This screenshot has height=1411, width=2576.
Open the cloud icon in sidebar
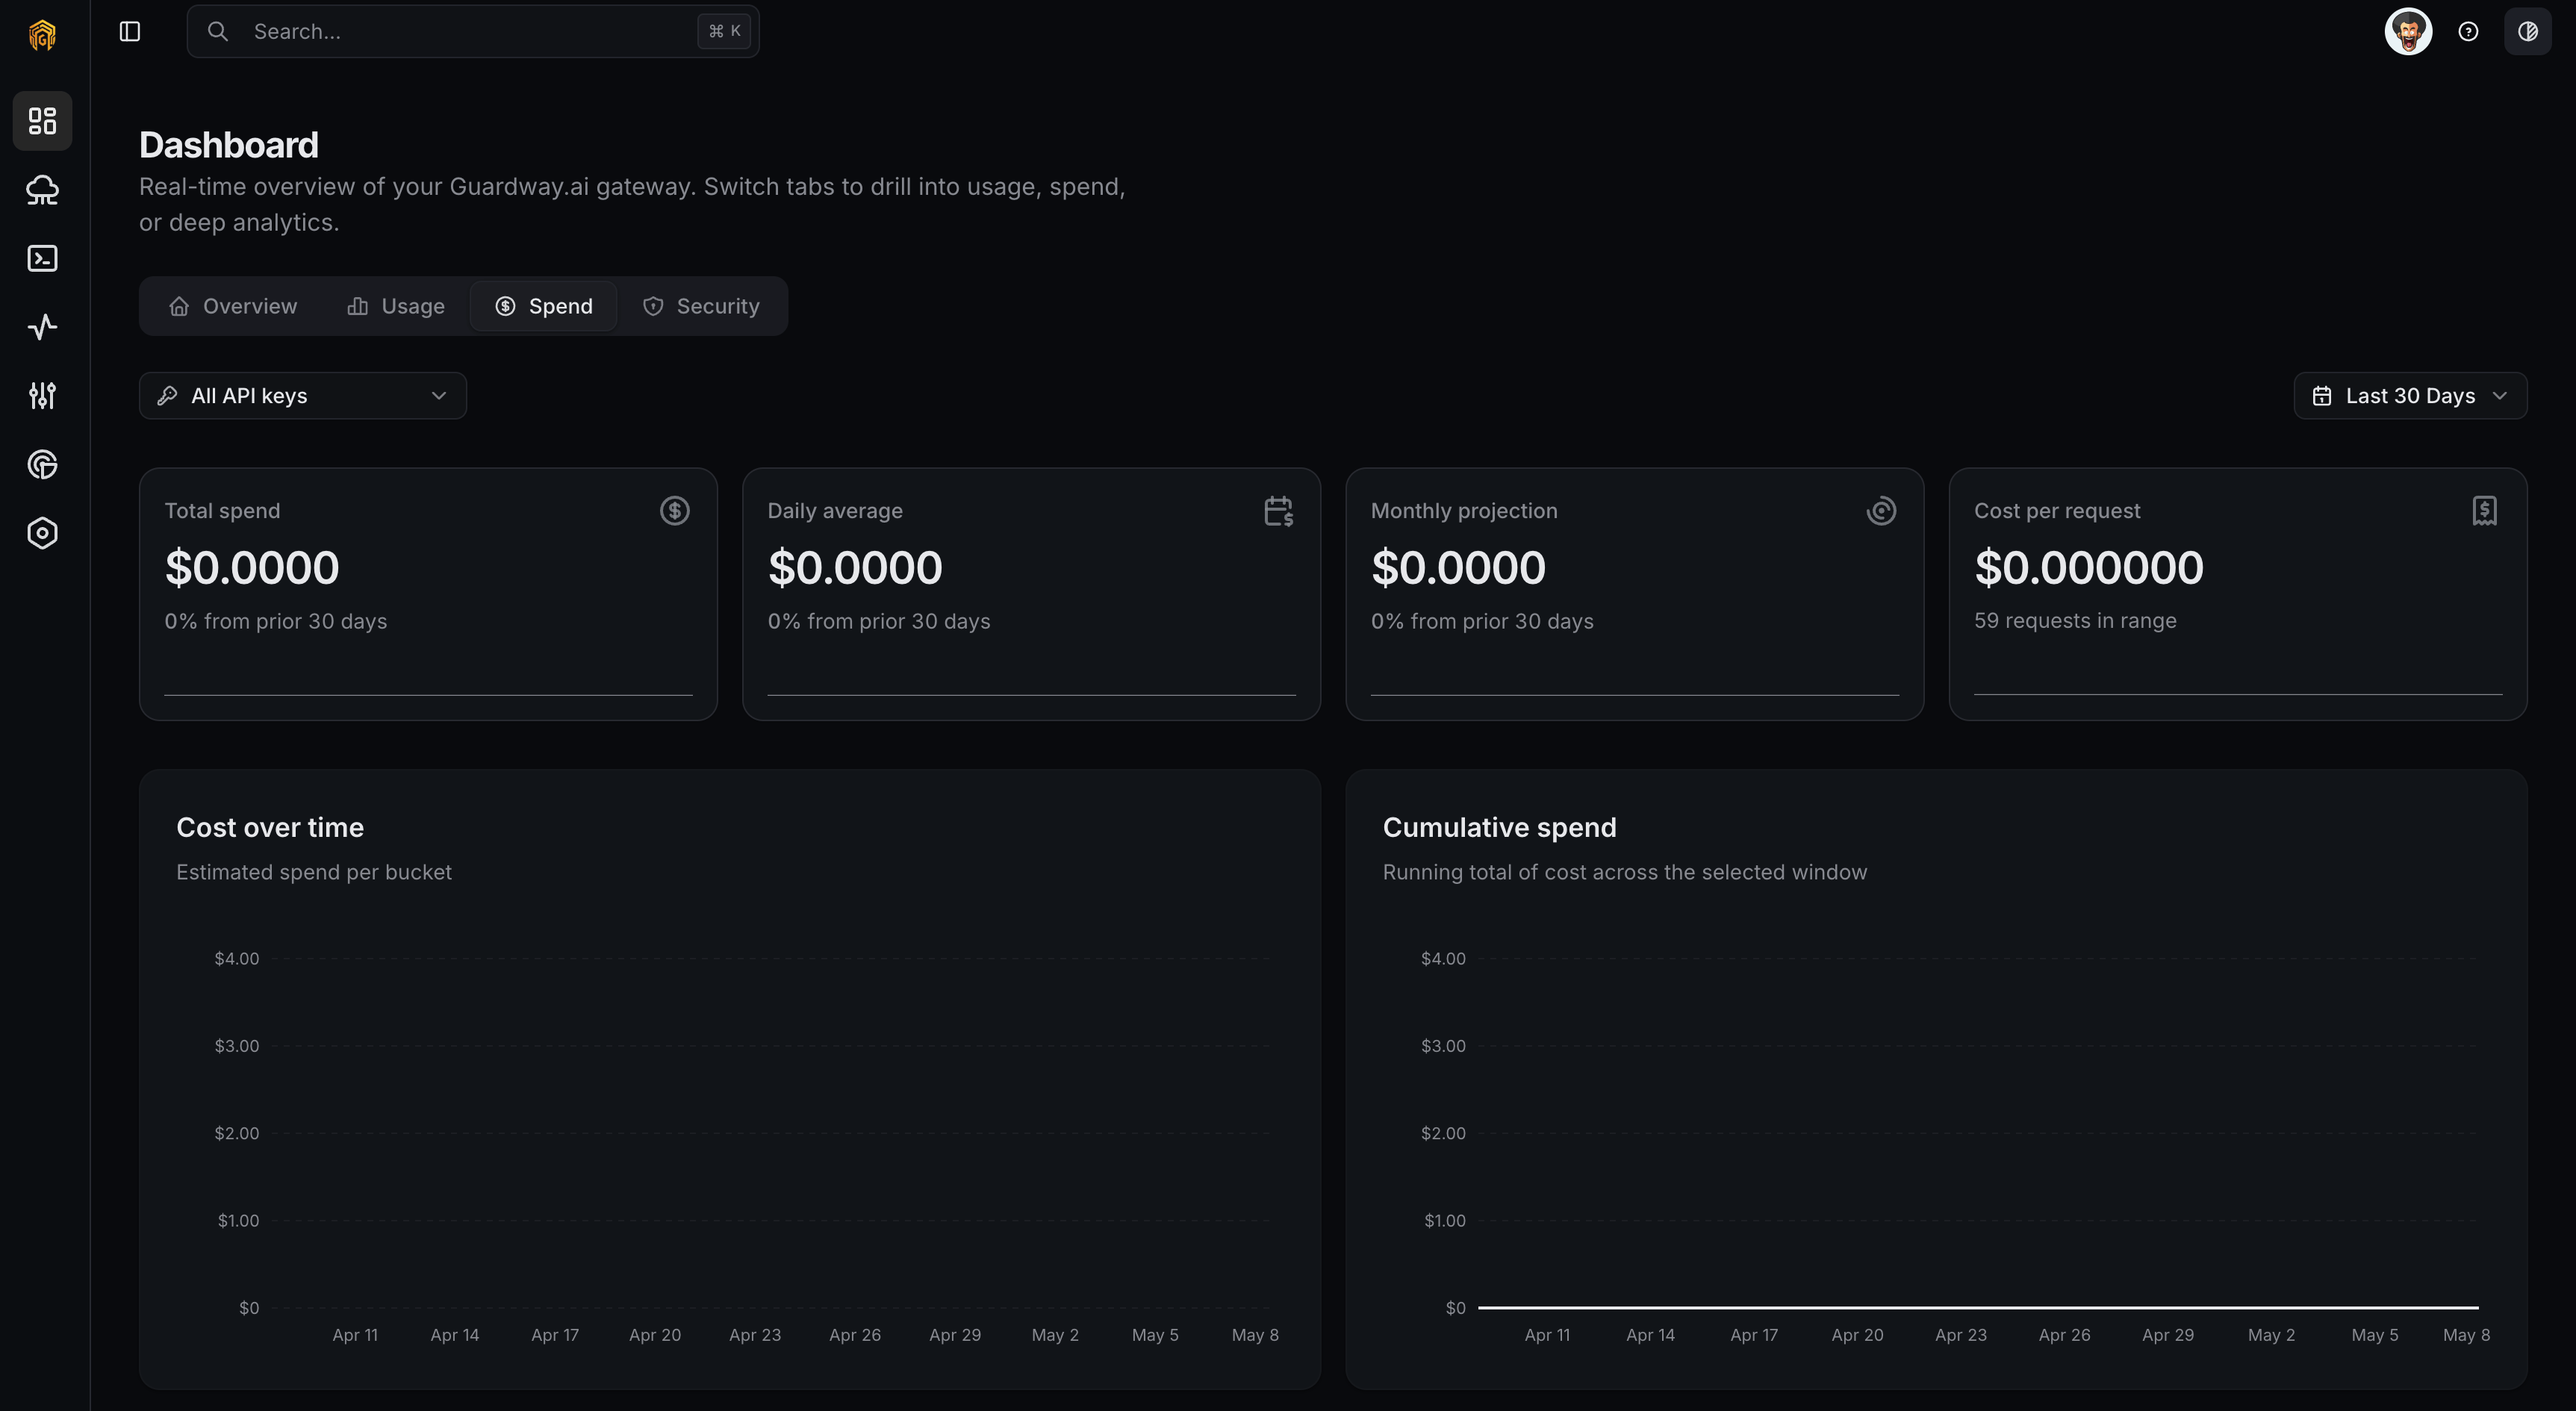pyautogui.click(x=42, y=190)
